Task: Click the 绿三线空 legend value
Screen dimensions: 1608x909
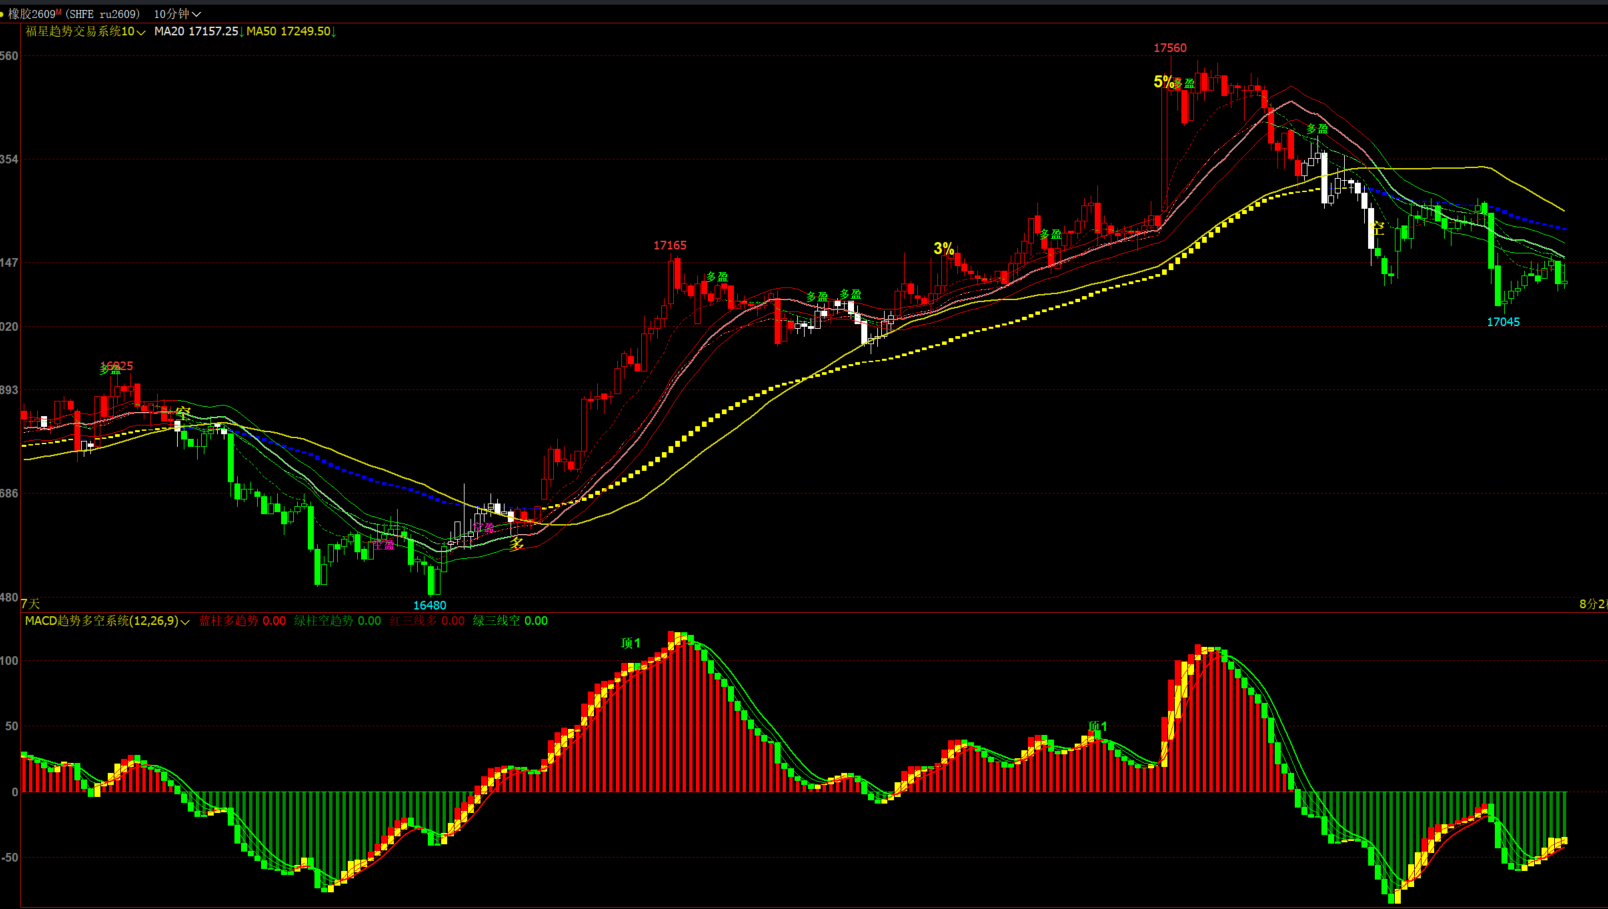Action: (x=536, y=621)
